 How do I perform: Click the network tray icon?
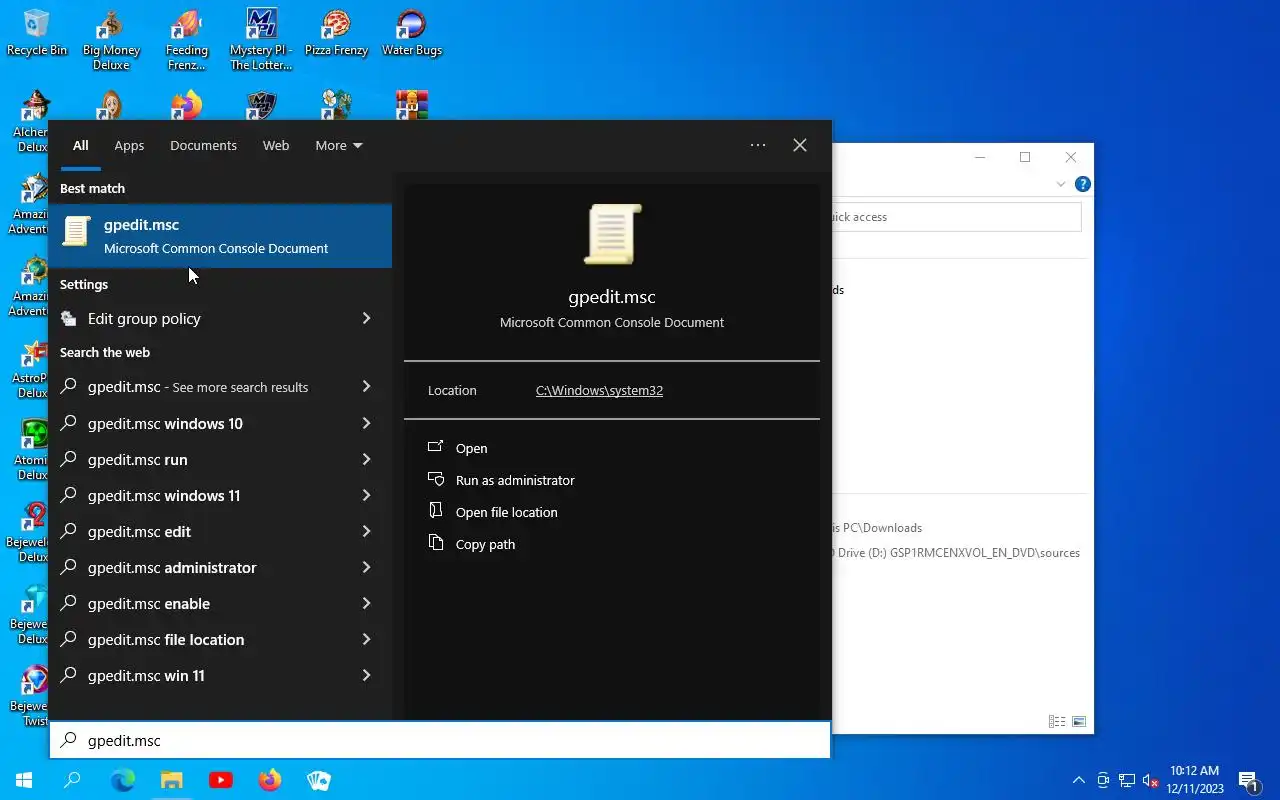(1127, 780)
